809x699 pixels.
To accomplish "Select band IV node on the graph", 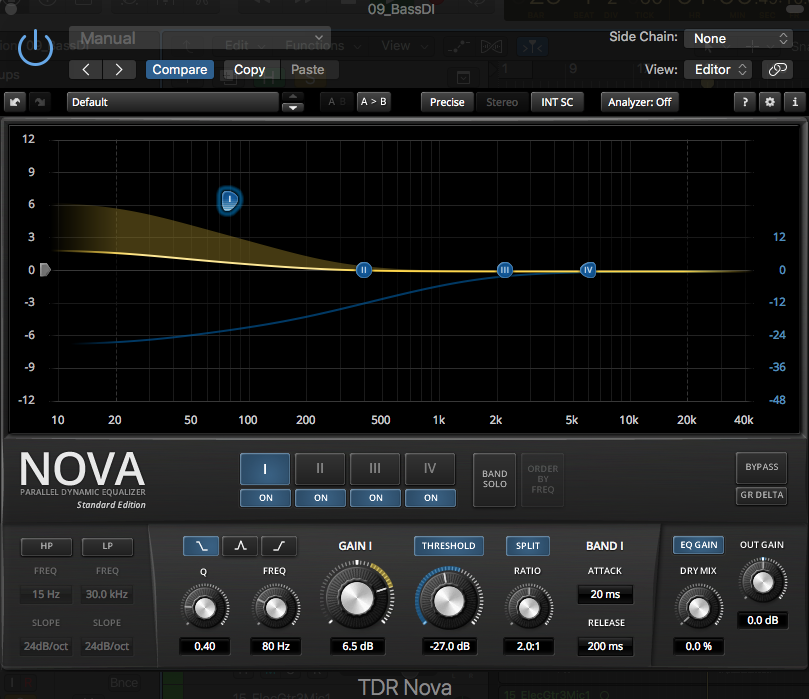I will click(x=588, y=270).
